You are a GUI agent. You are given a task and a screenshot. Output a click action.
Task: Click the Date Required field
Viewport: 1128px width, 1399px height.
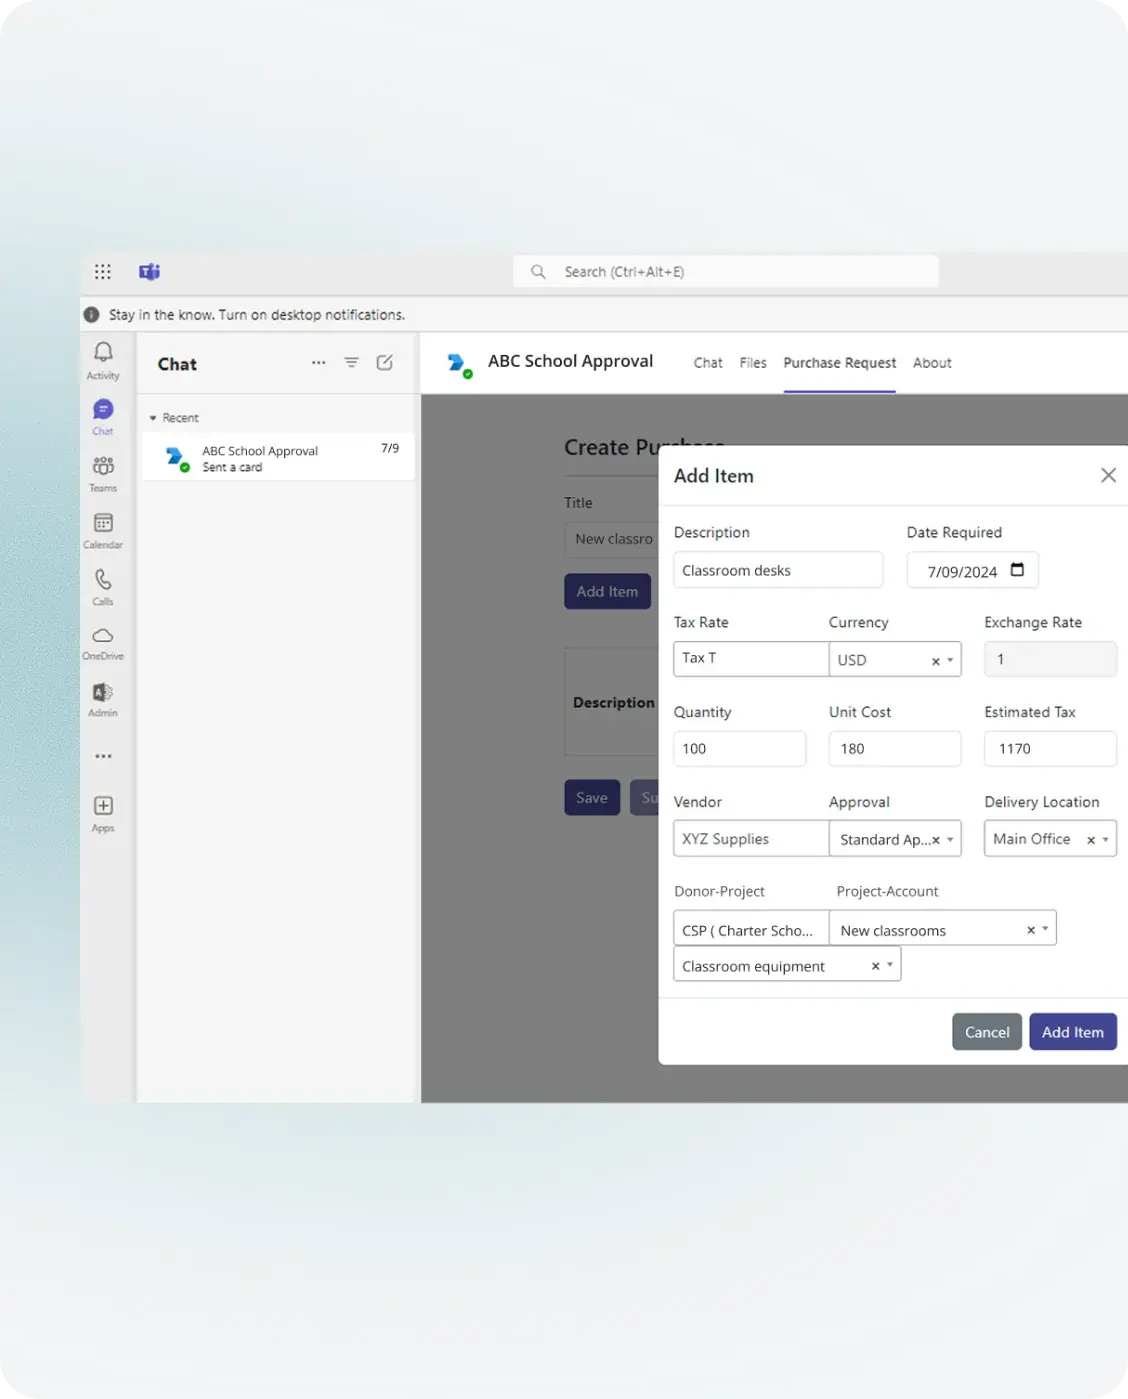click(x=972, y=570)
